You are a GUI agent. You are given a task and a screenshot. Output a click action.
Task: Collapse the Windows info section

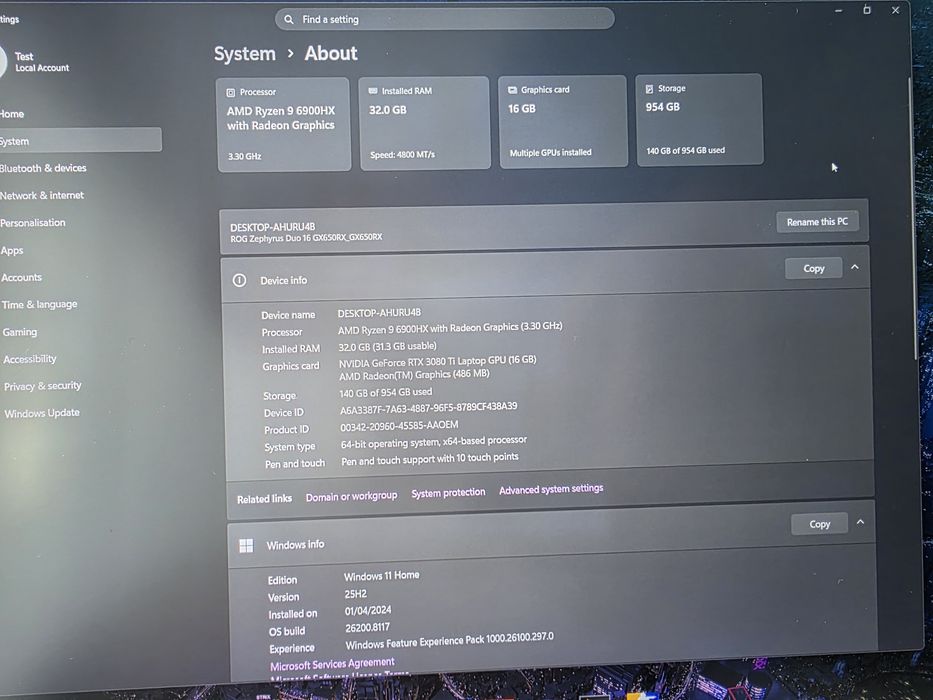pyautogui.click(x=860, y=522)
